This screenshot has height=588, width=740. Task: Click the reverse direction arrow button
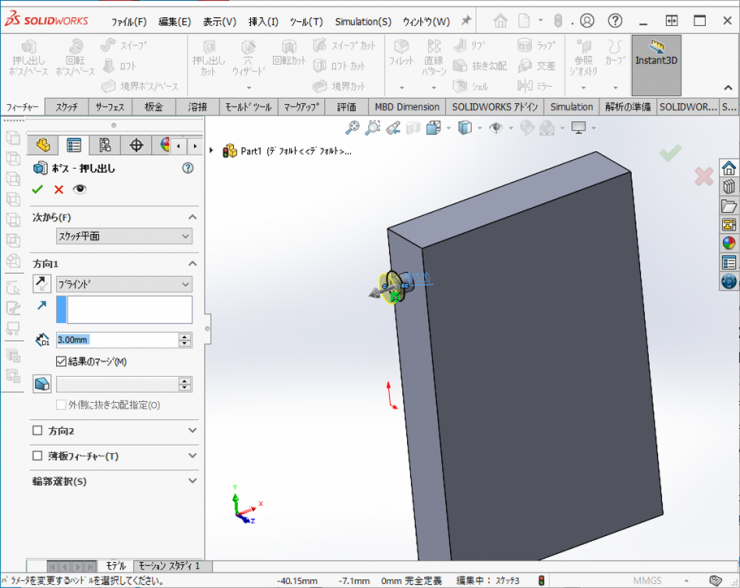coord(42,284)
